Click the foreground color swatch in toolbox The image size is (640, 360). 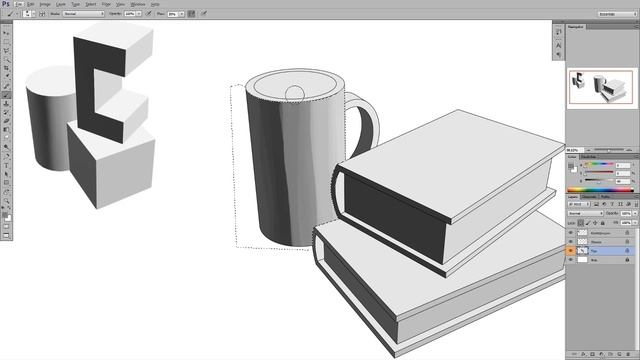[x=4, y=215]
